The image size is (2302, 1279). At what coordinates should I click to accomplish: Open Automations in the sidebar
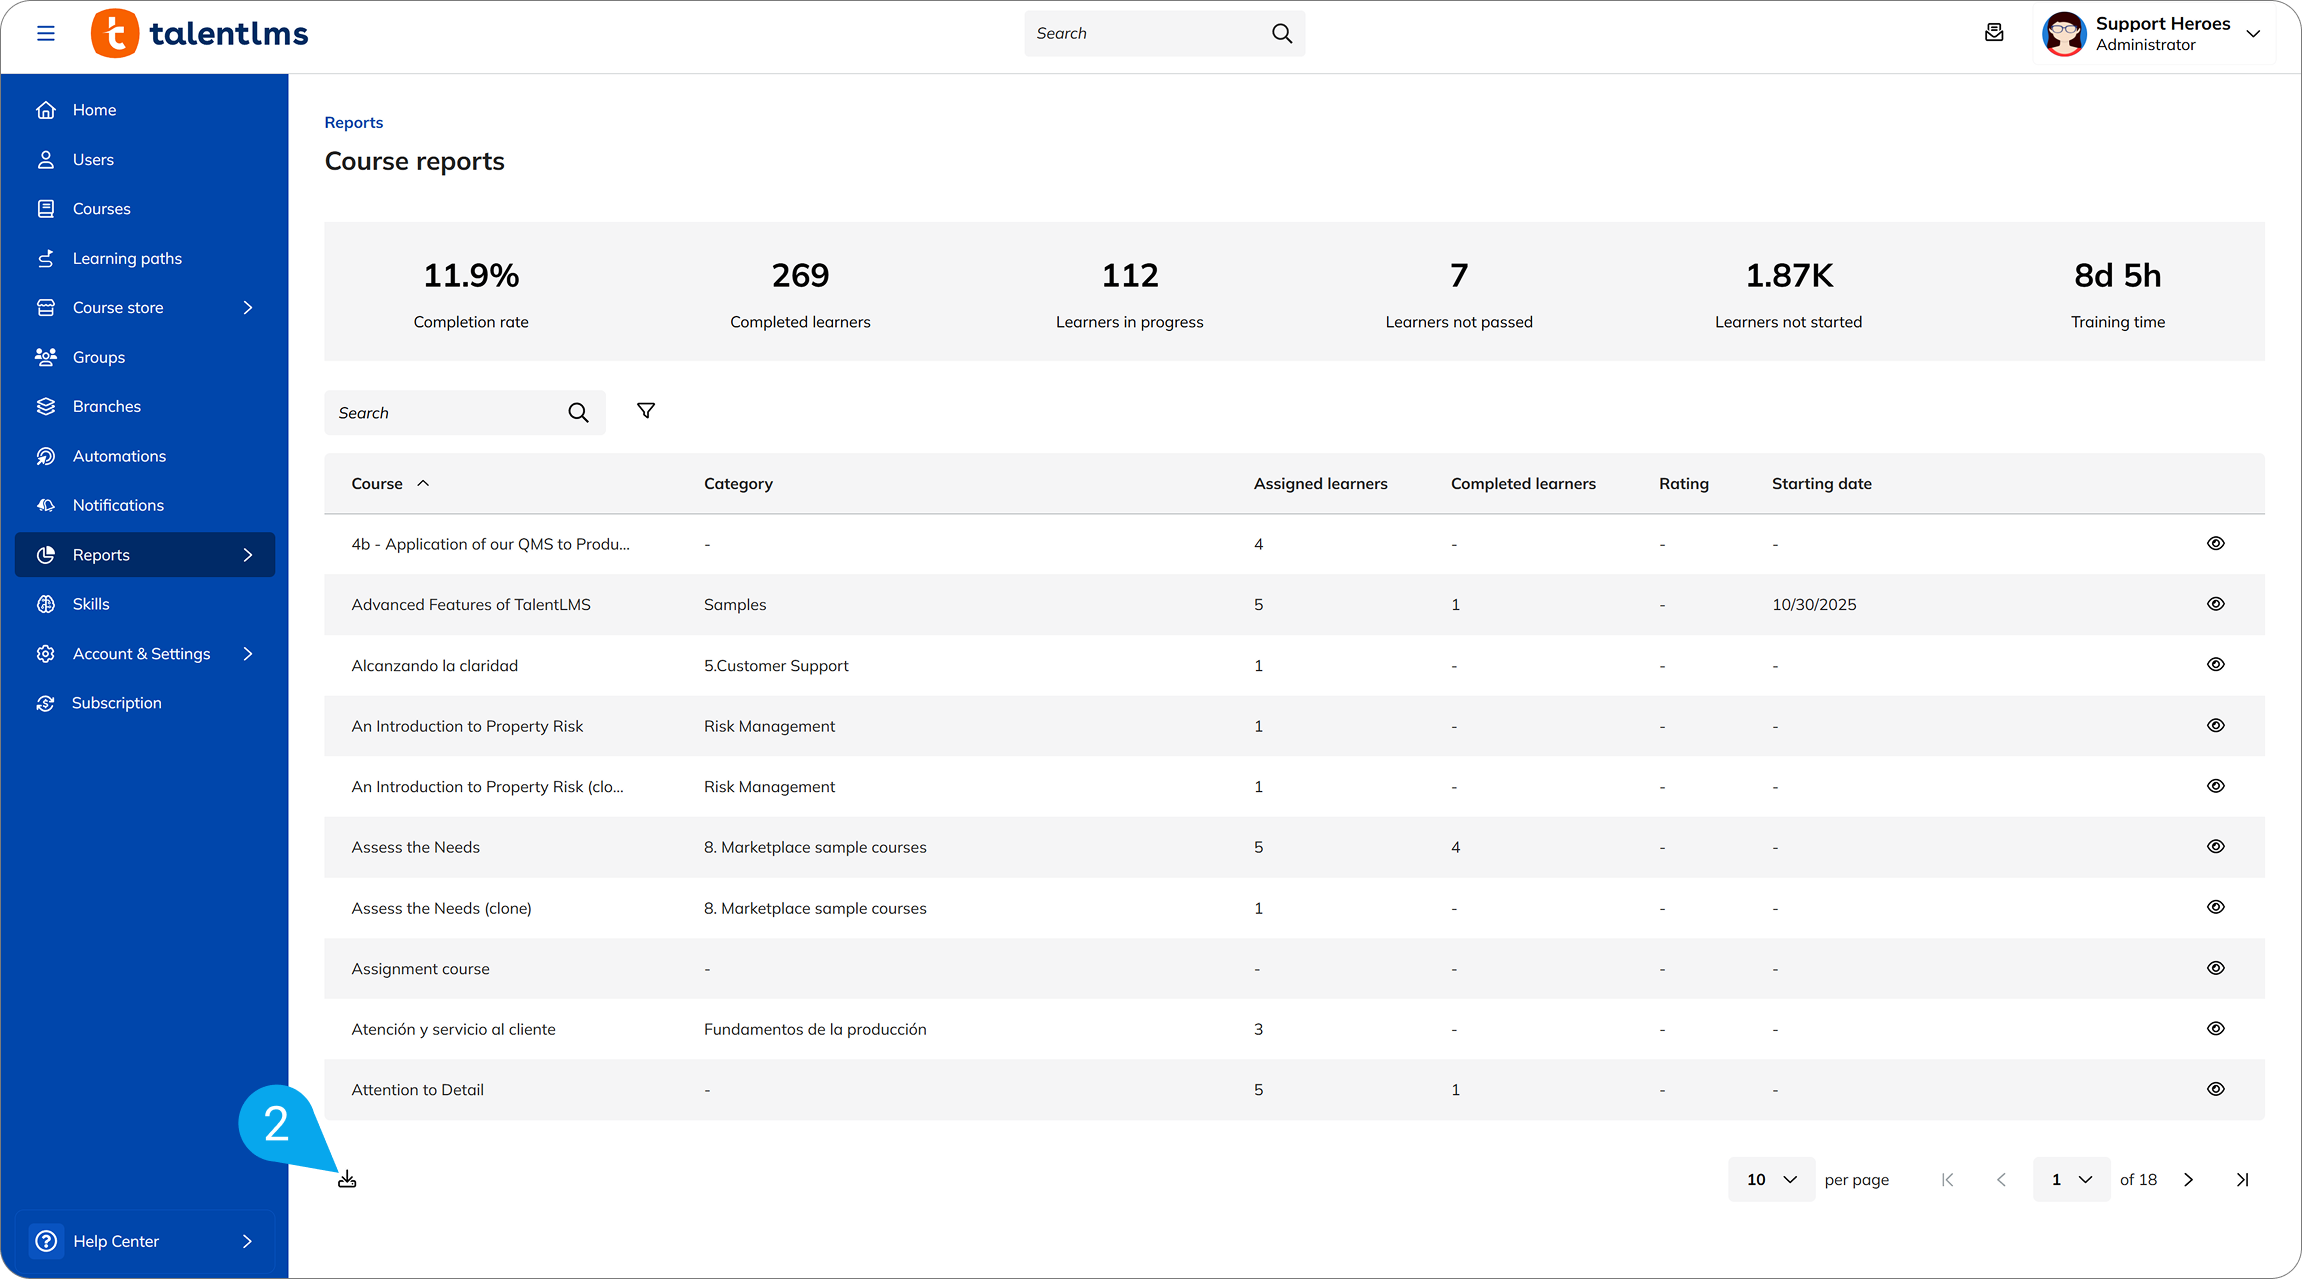click(x=119, y=456)
